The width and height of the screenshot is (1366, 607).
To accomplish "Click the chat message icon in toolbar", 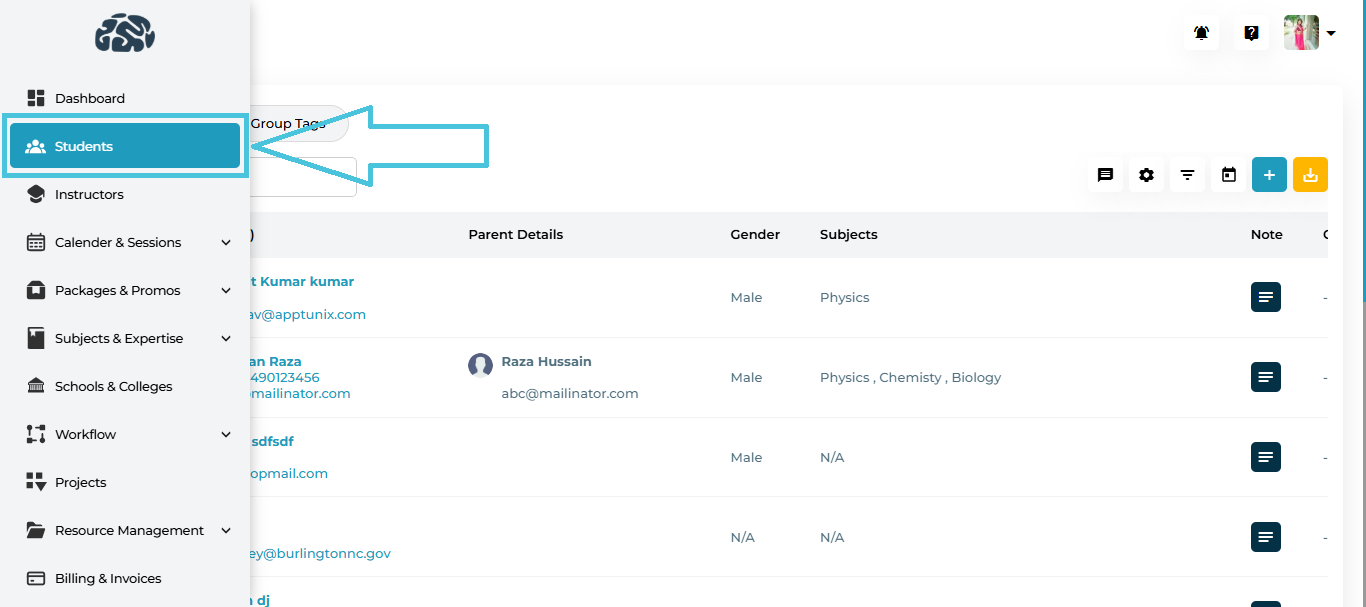I will click(x=1105, y=175).
